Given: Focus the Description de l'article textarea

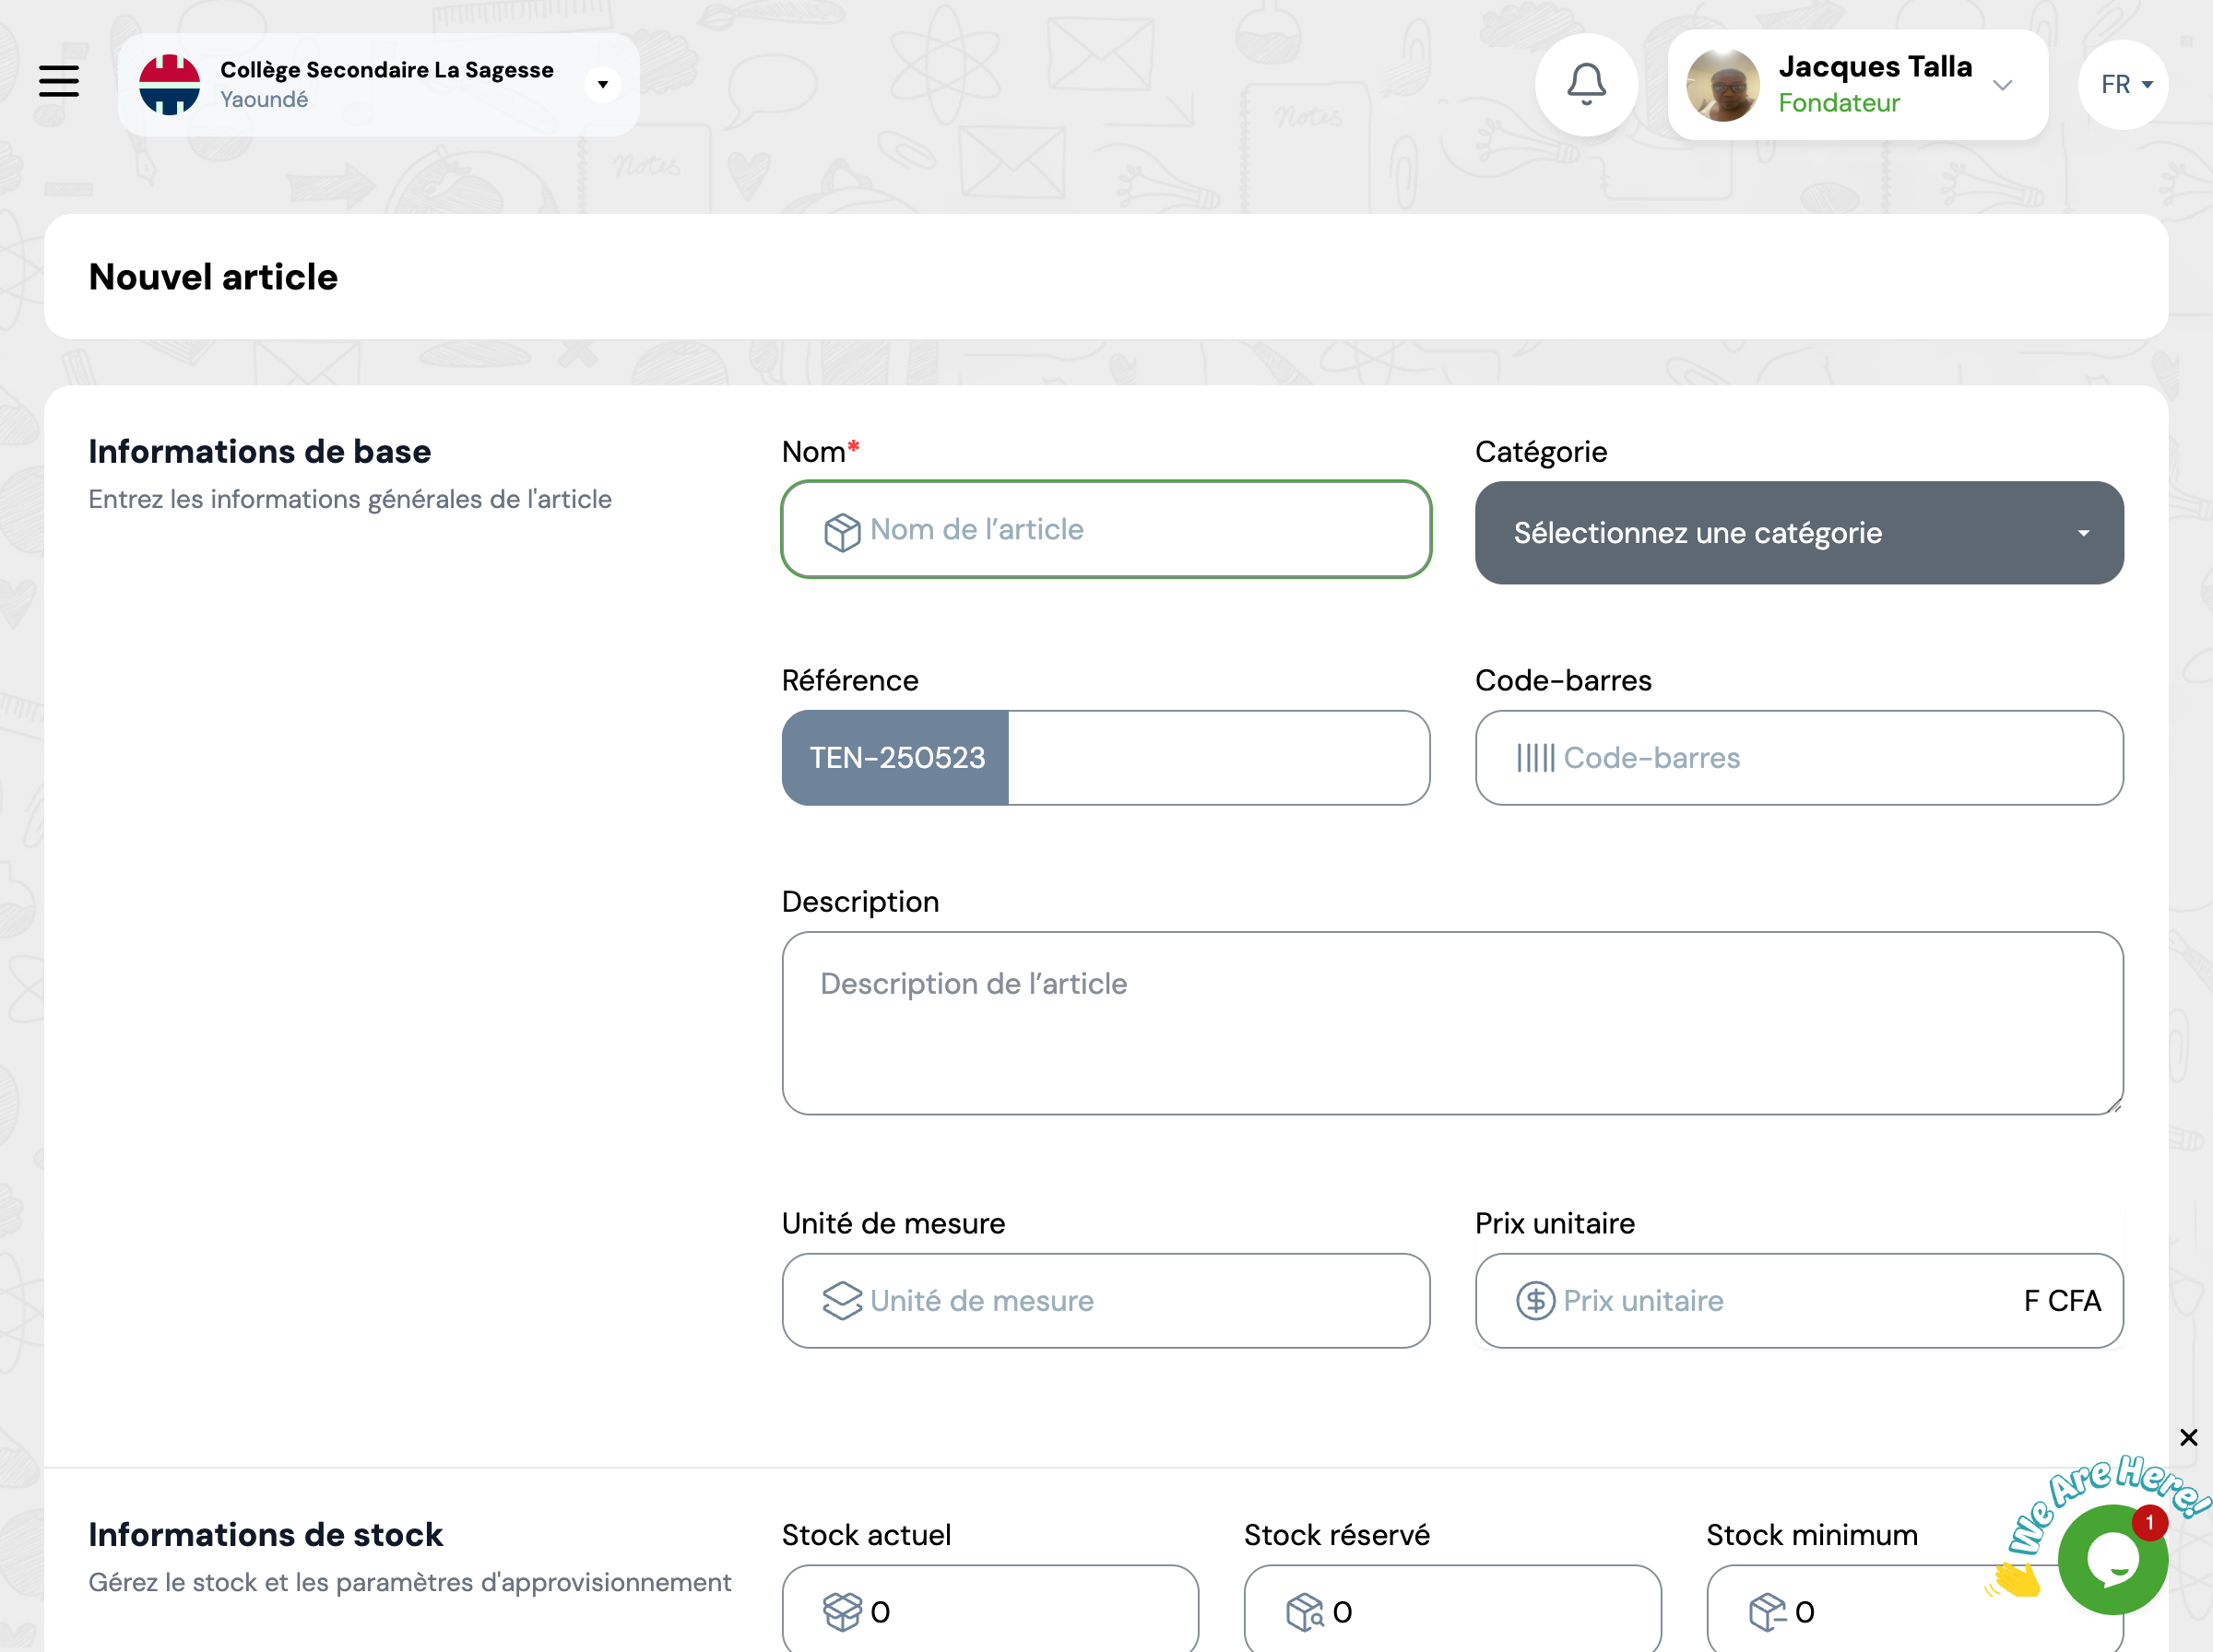Looking at the screenshot, I should pyautogui.click(x=1452, y=1023).
